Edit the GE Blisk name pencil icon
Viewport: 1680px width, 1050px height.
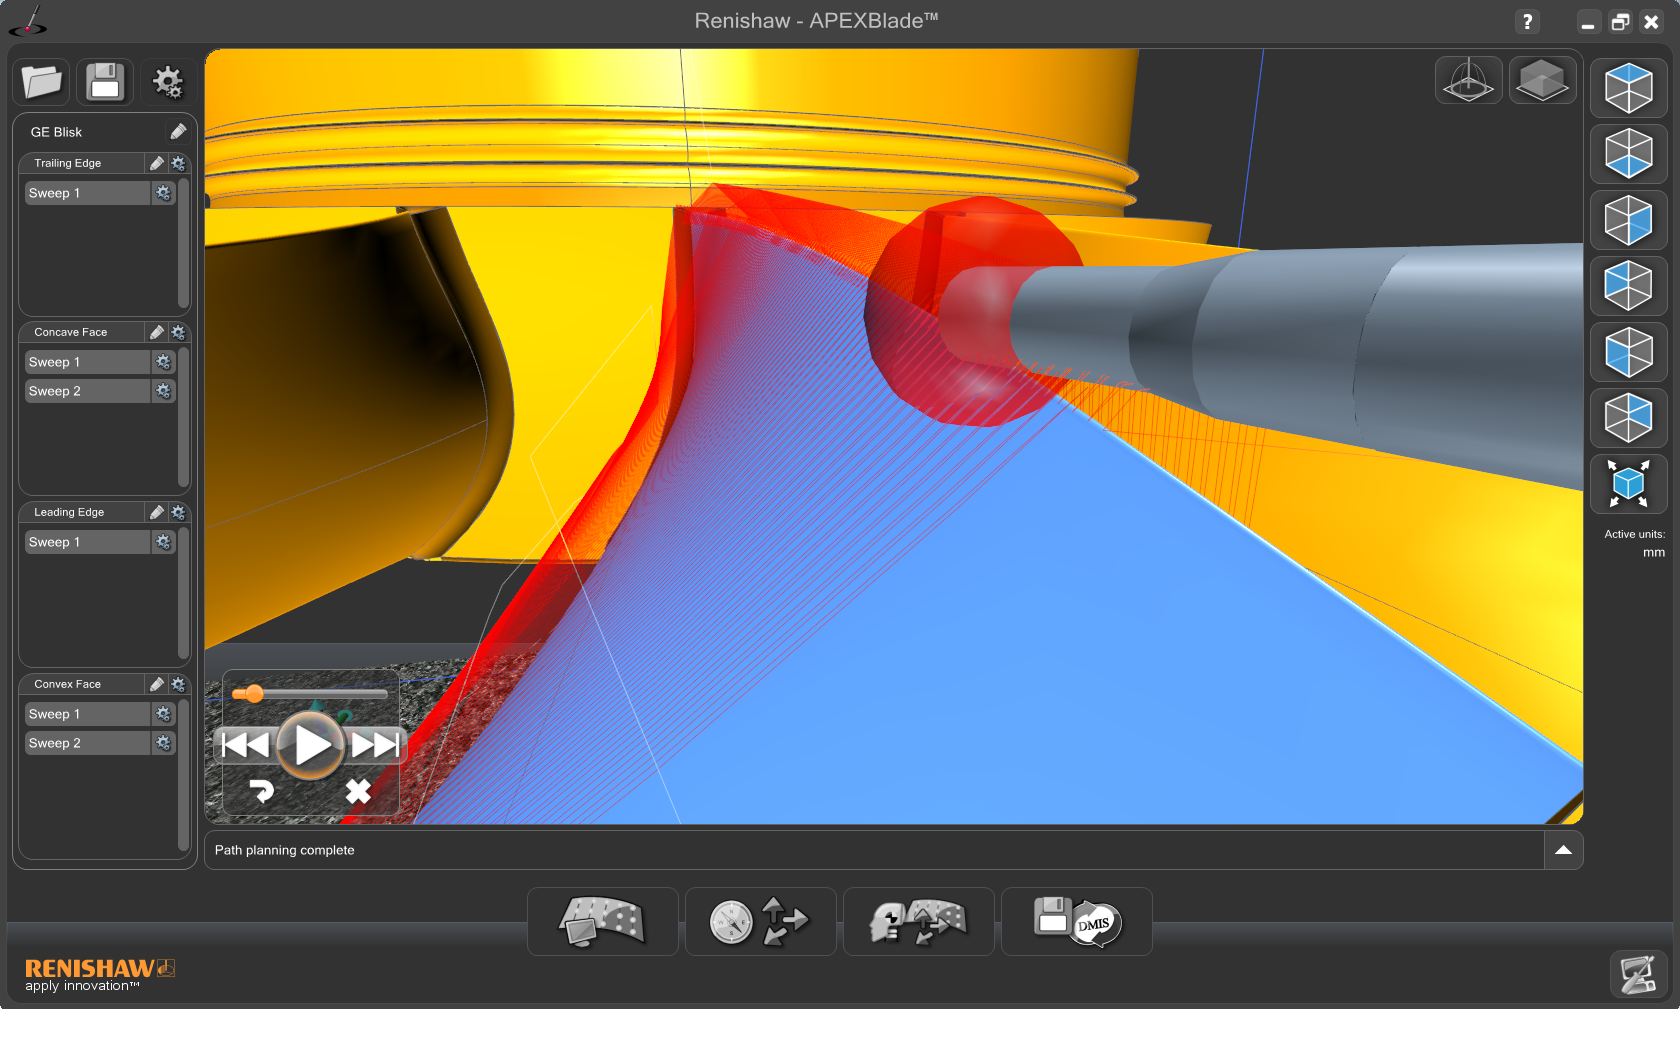[178, 132]
